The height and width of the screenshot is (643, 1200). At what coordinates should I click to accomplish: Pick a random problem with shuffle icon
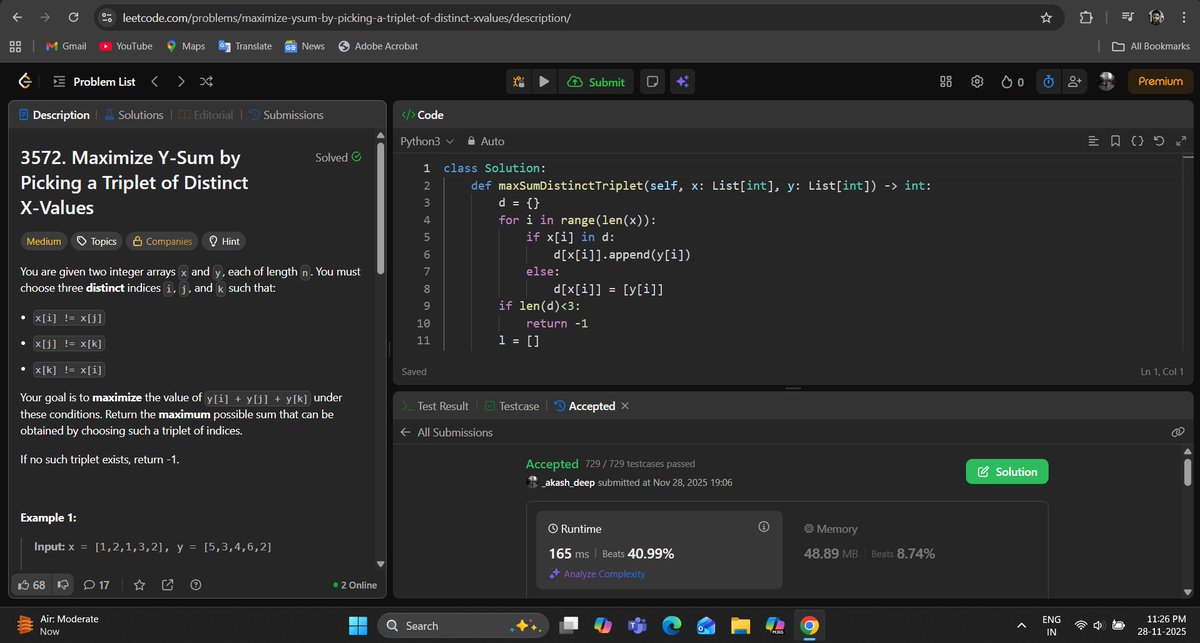tap(206, 82)
